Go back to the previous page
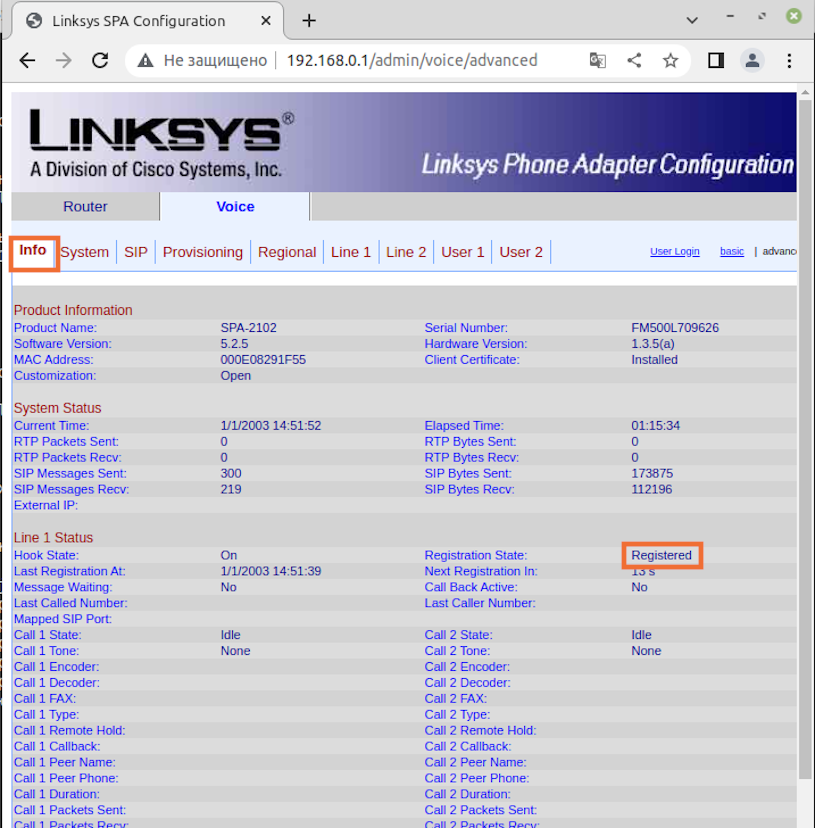 click(27, 61)
